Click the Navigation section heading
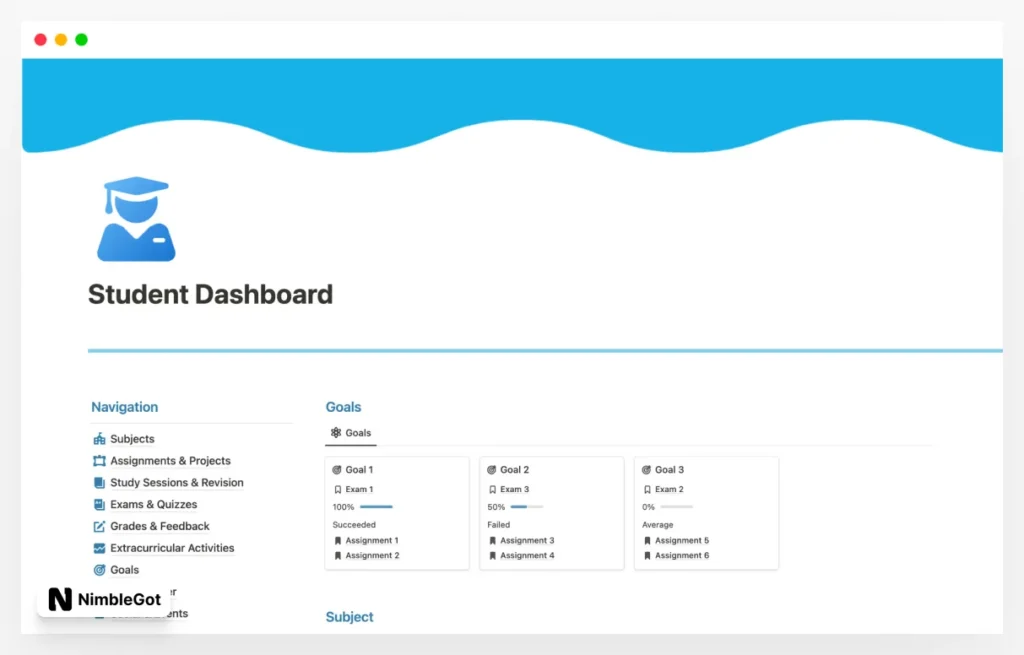The height and width of the screenshot is (655, 1024). [x=125, y=407]
